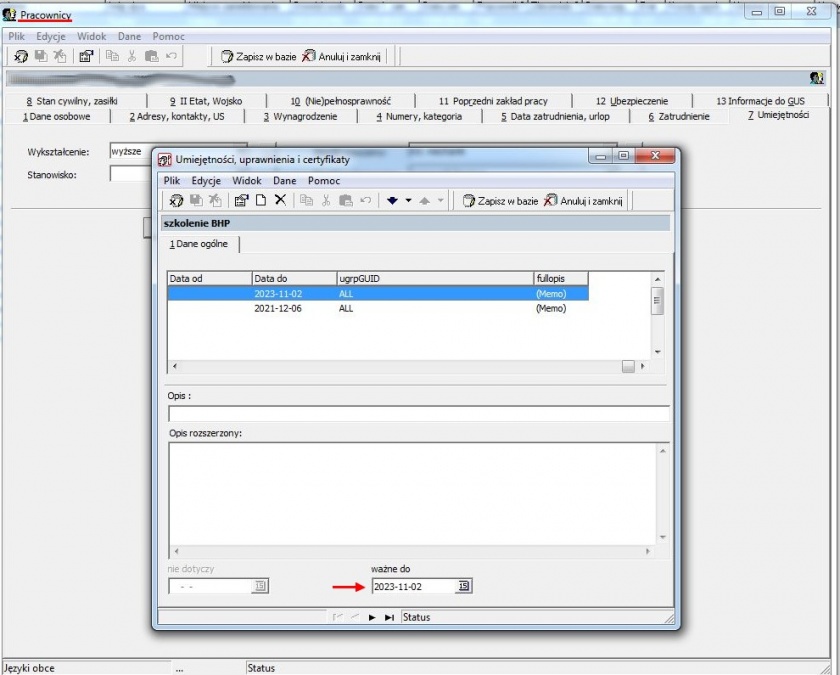Click the properties icon in dialog toolbar
The width and height of the screenshot is (840, 675).
click(x=242, y=200)
